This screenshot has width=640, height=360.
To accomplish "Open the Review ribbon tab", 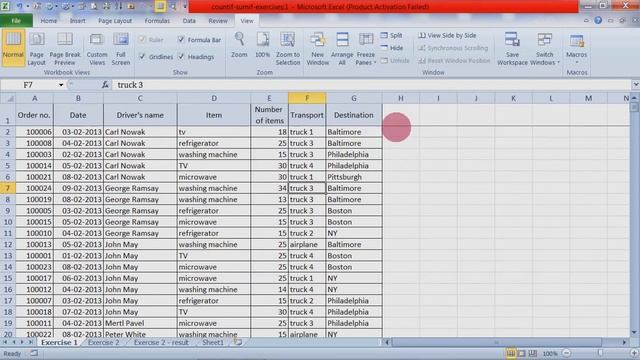I will (218, 20).
